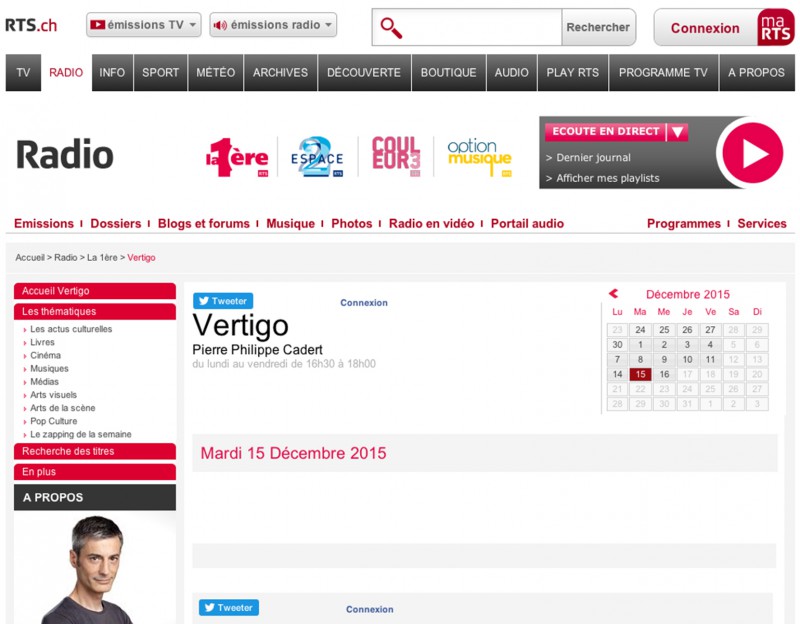Expand Recherche des titres section
The image size is (800, 624).
click(95, 451)
